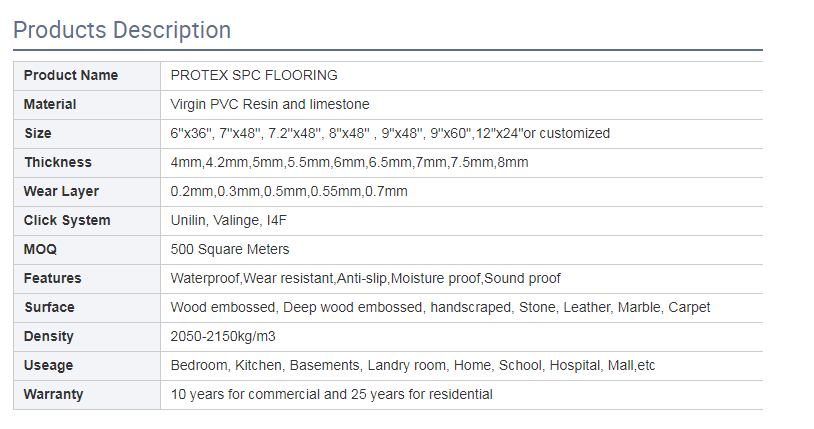Select the Thickness label cell
The height and width of the screenshot is (429, 814).
tap(58, 162)
